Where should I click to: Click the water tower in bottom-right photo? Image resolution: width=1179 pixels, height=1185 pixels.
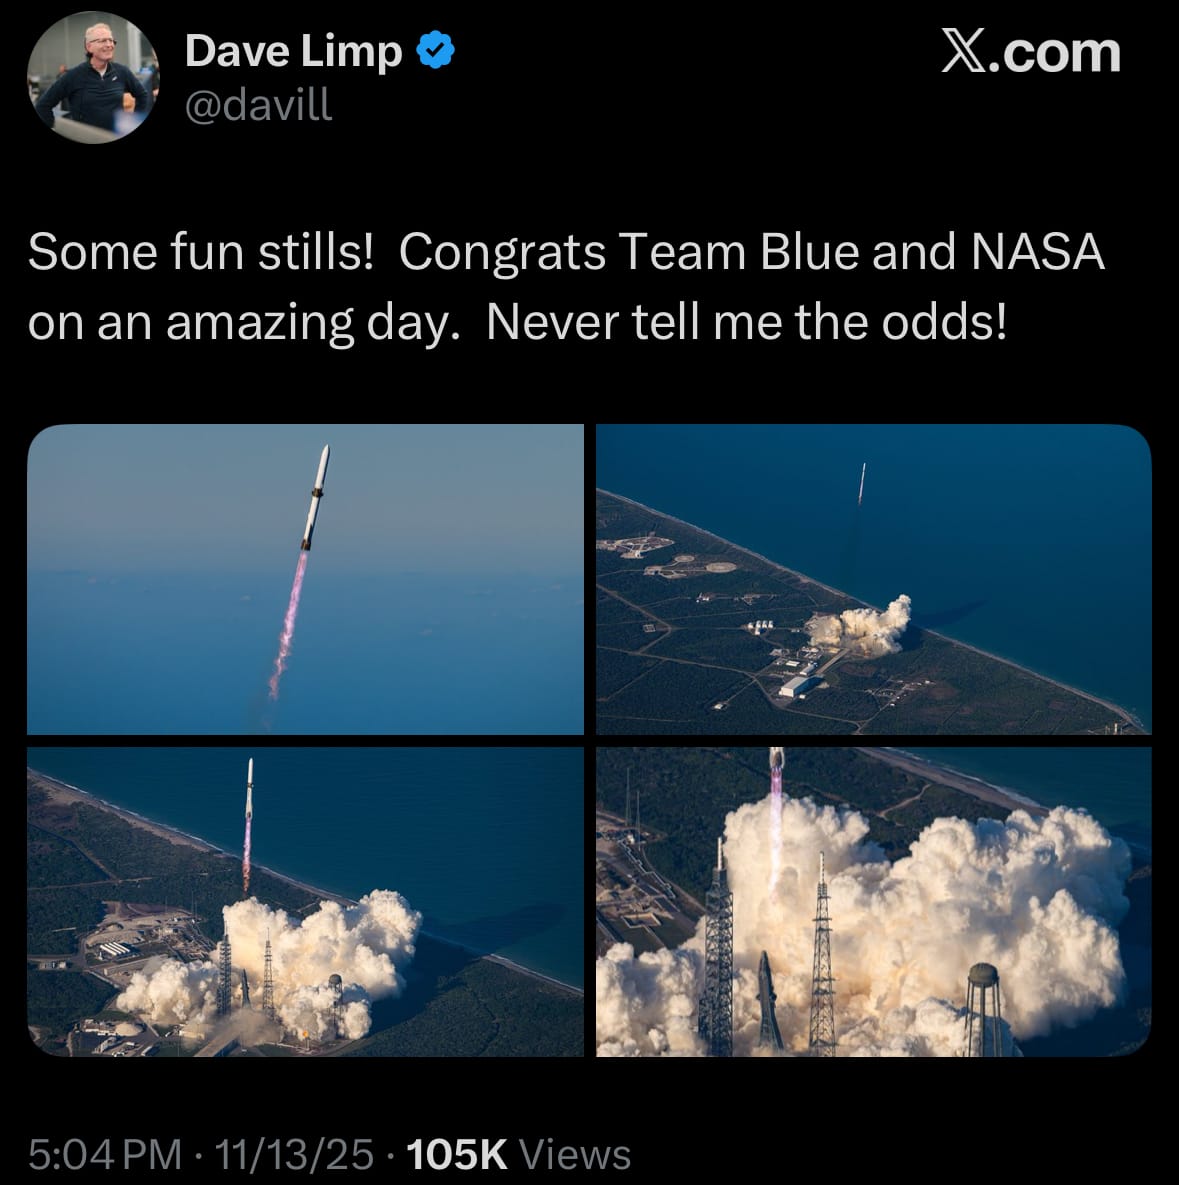point(983,1009)
